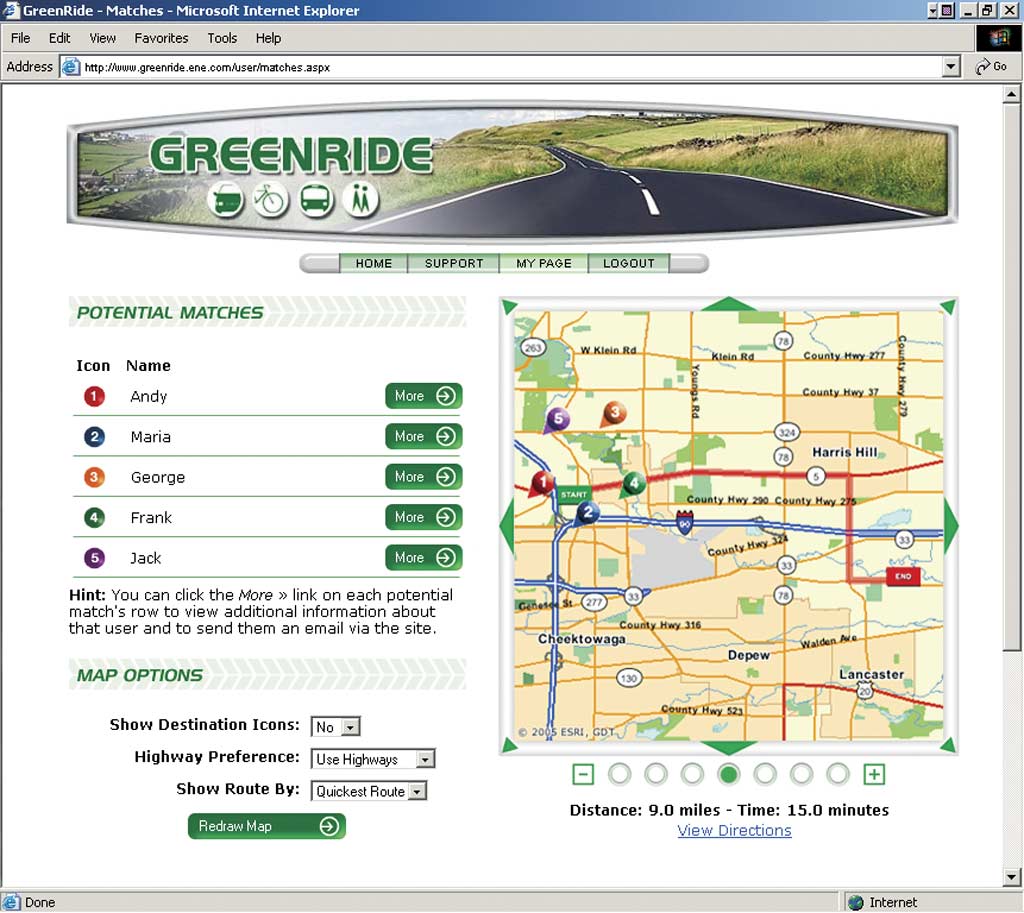Image resolution: width=1024 pixels, height=913 pixels.
Task: Open the View Directions link
Action: (x=734, y=831)
